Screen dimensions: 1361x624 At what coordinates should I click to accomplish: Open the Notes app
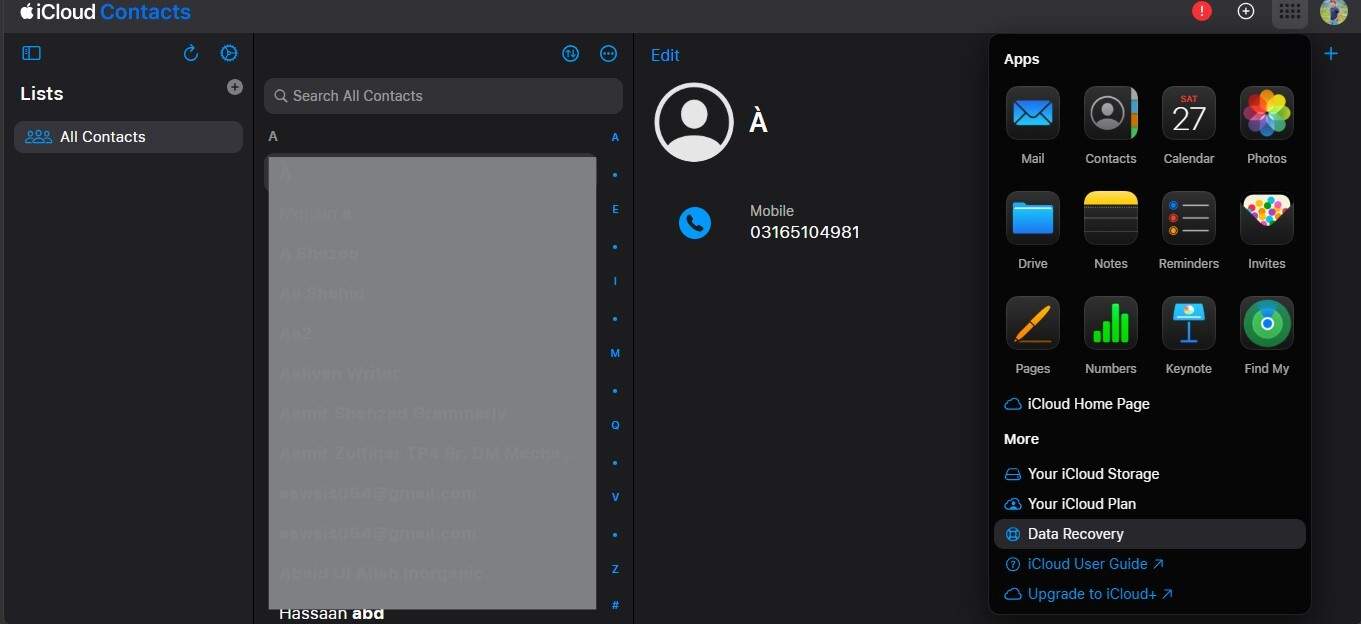[1110, 218]
